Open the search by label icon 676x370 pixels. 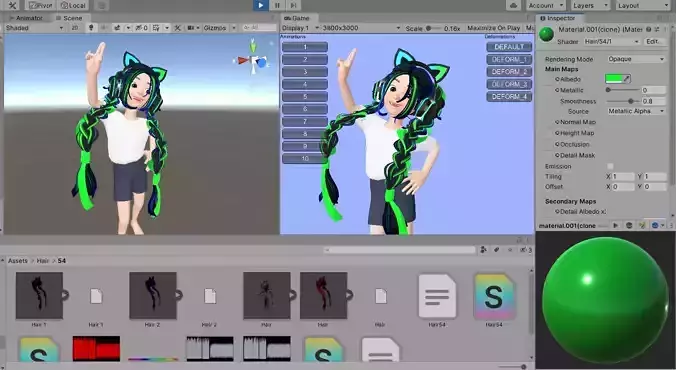click(496, 250)
